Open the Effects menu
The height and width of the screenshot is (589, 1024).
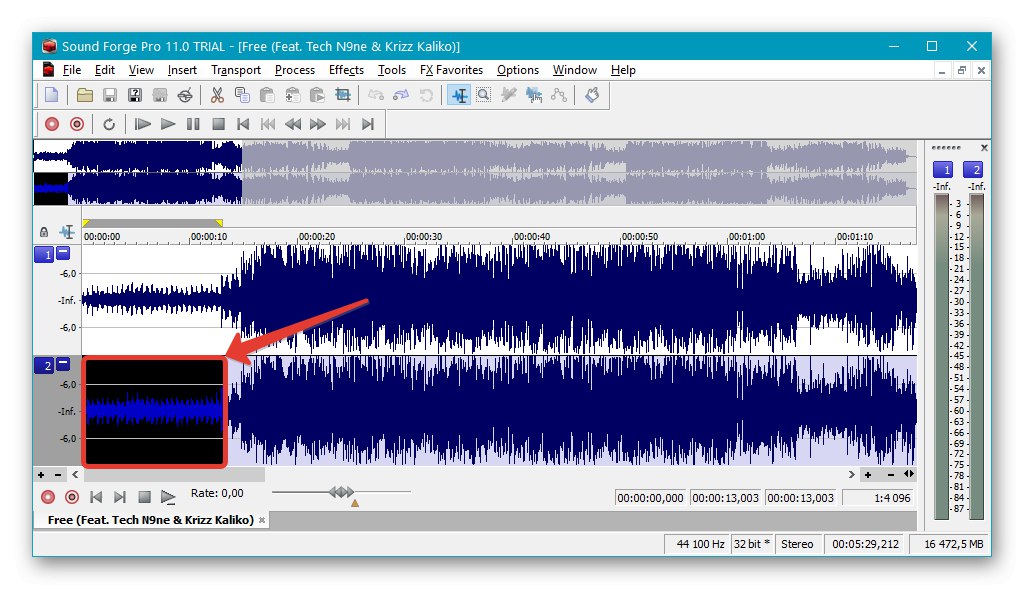(x=346, y=70)
